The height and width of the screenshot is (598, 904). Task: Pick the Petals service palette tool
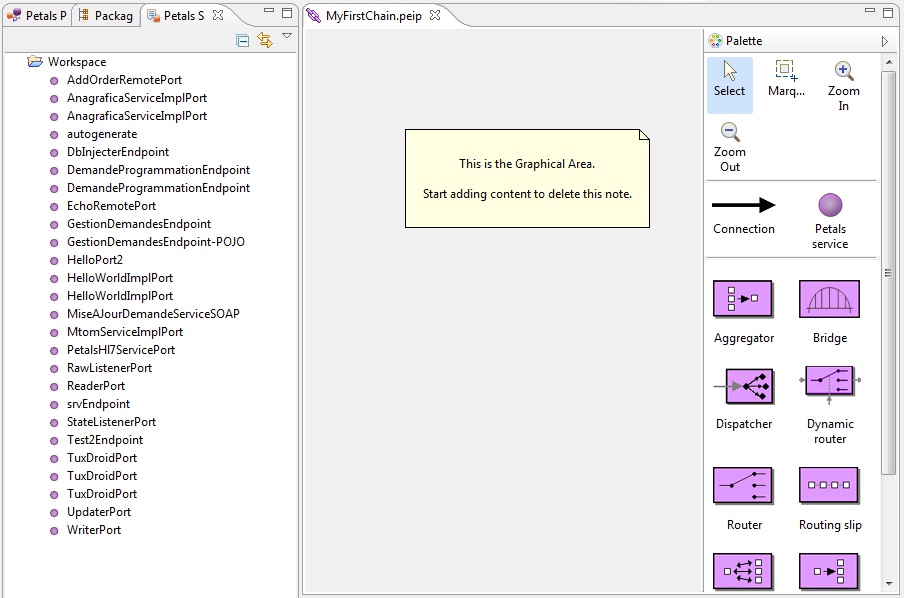(x=830, y=206)
